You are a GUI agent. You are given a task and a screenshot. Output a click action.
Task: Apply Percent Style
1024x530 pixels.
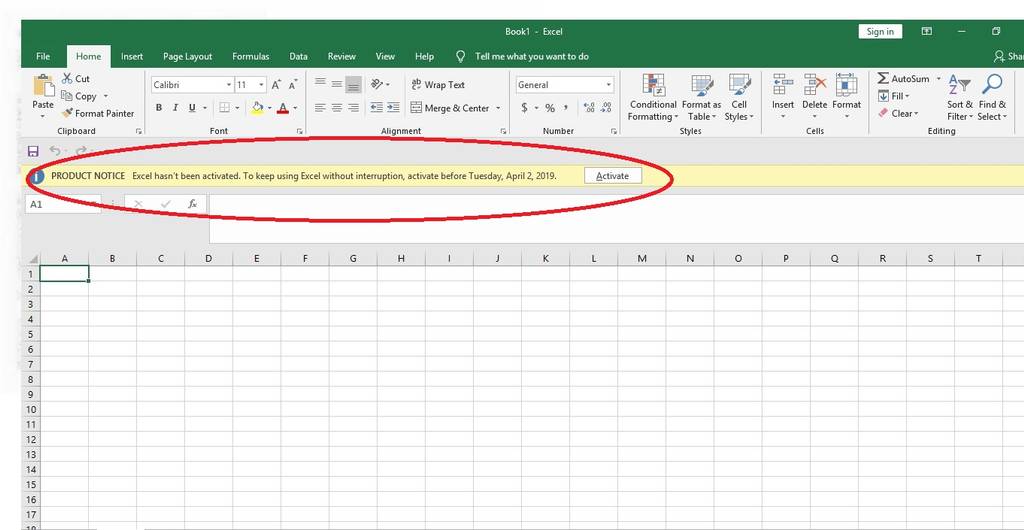pyautogui.click(x=550, y=108)
